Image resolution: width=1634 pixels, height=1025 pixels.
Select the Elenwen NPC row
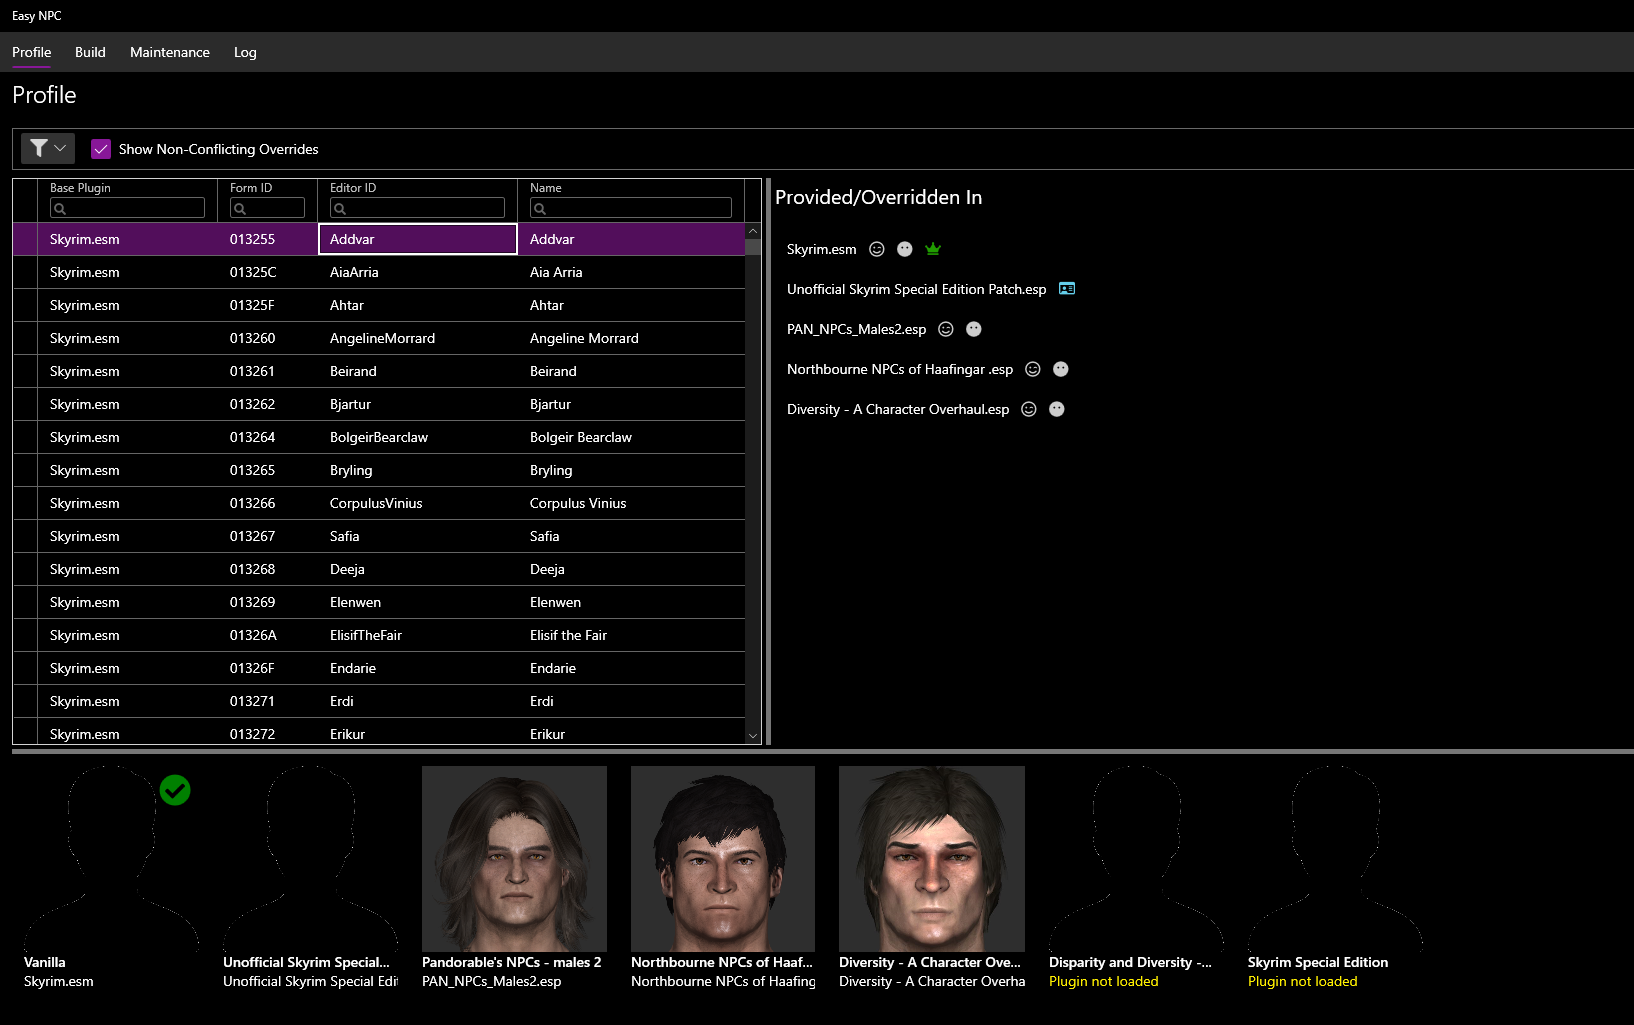tap(379, 602)
